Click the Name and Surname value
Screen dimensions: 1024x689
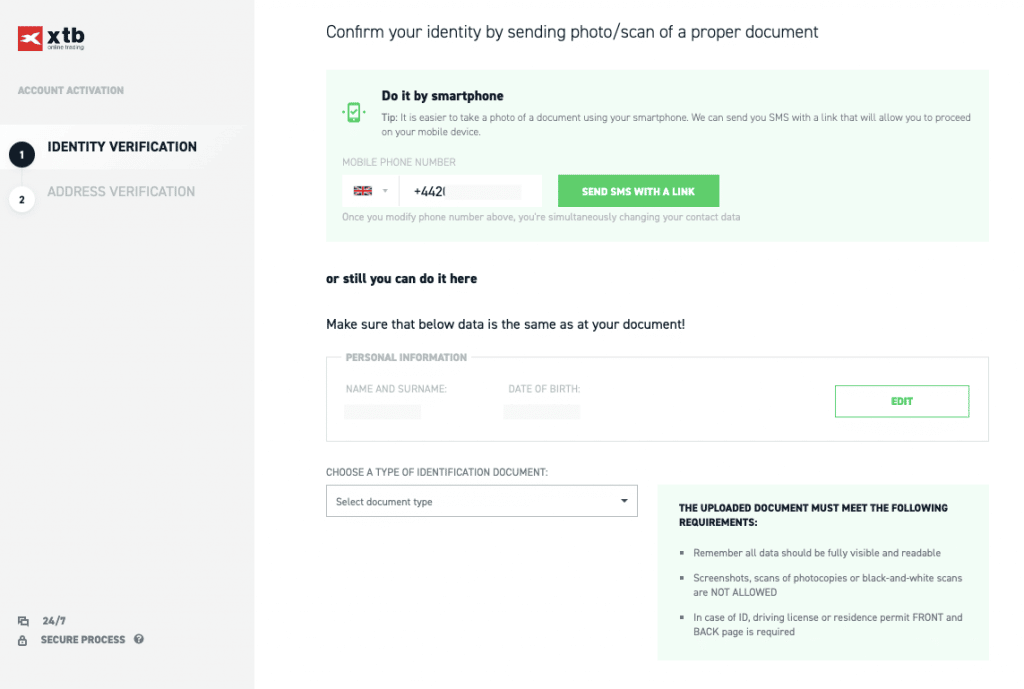tap(382, 412)
